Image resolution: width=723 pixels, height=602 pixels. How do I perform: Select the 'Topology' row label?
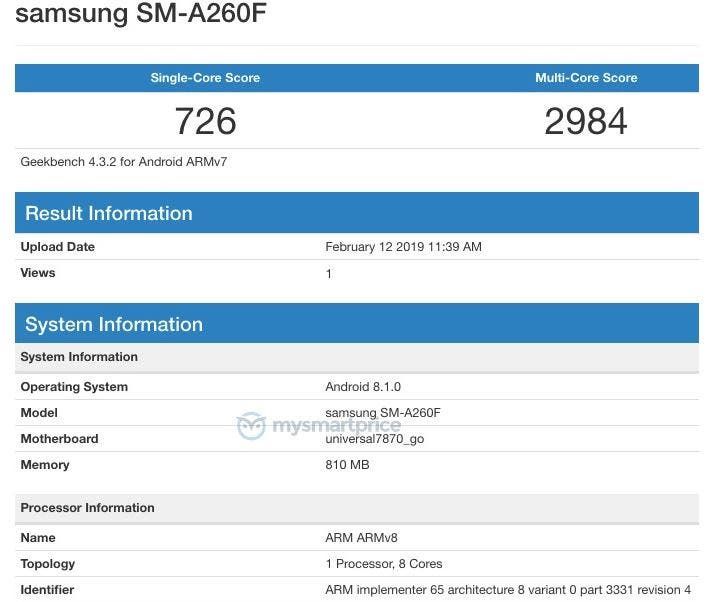click(47, 564)
